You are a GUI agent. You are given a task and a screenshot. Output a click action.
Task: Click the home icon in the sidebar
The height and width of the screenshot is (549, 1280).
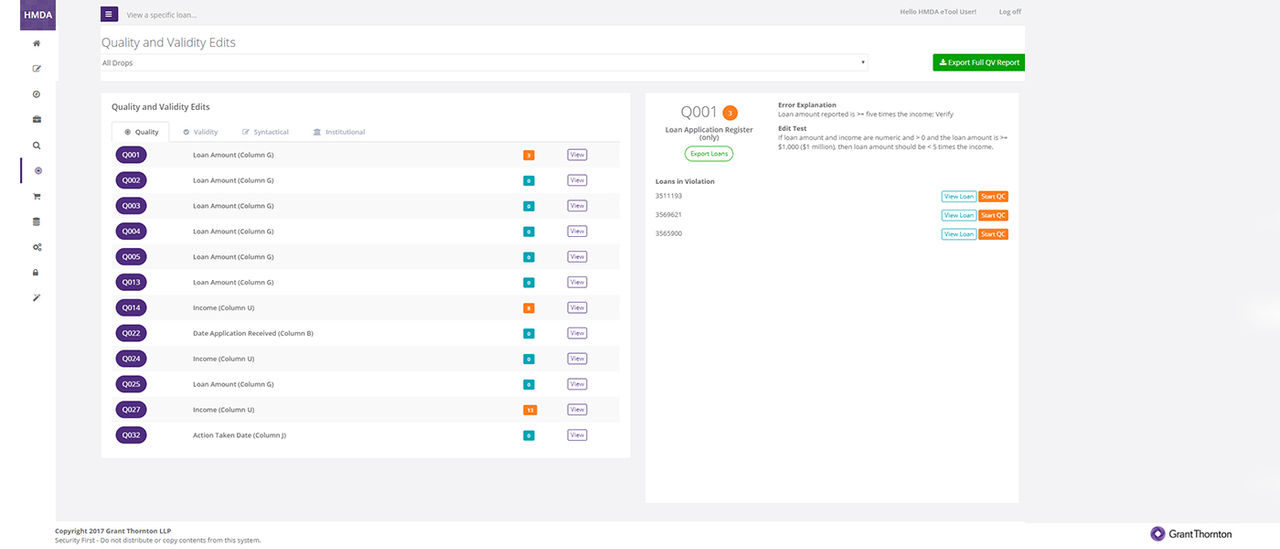(37, 43)
